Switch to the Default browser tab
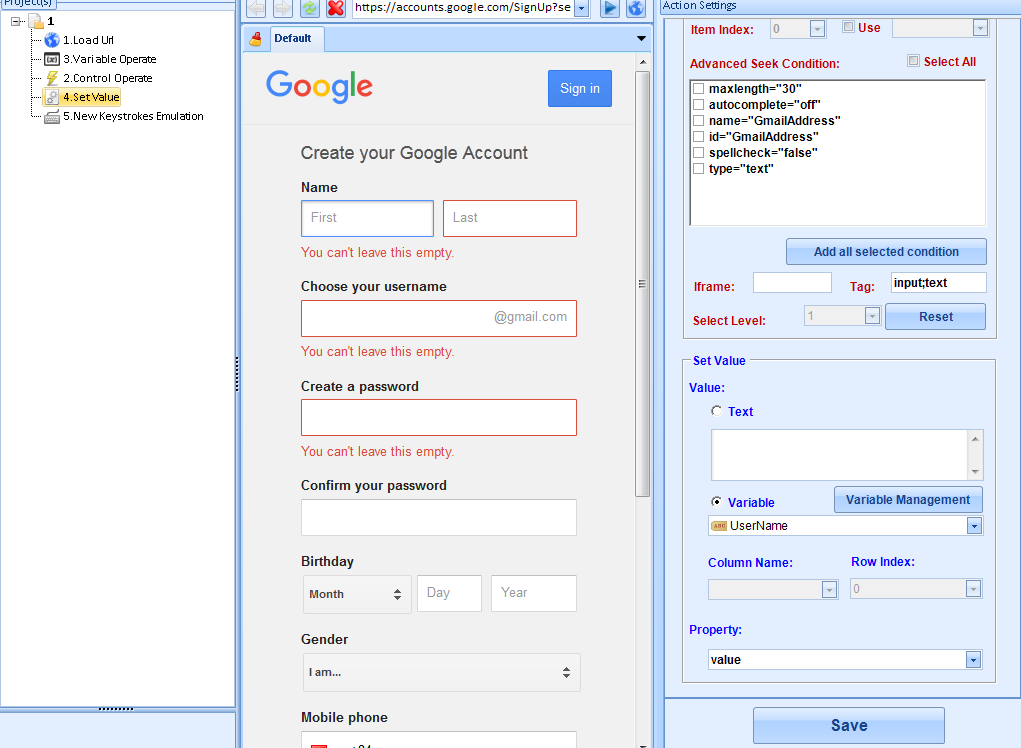 pyautogui.click(x=292, y=39)
